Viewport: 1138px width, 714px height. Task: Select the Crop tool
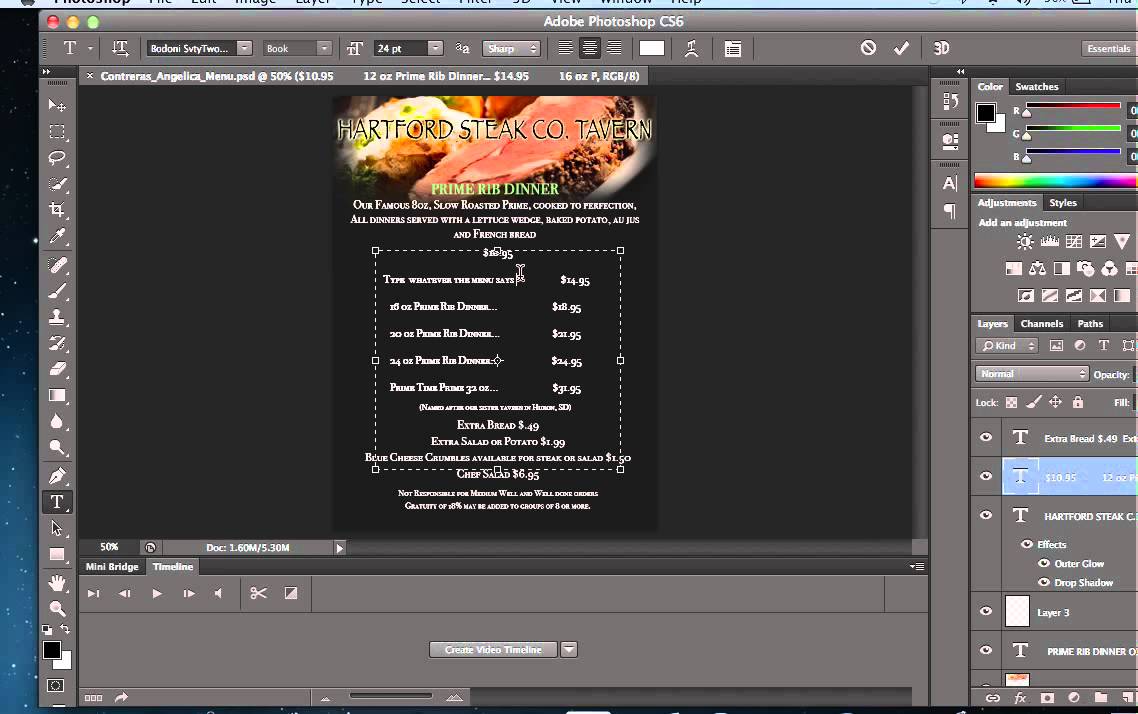tap(57, 210)
